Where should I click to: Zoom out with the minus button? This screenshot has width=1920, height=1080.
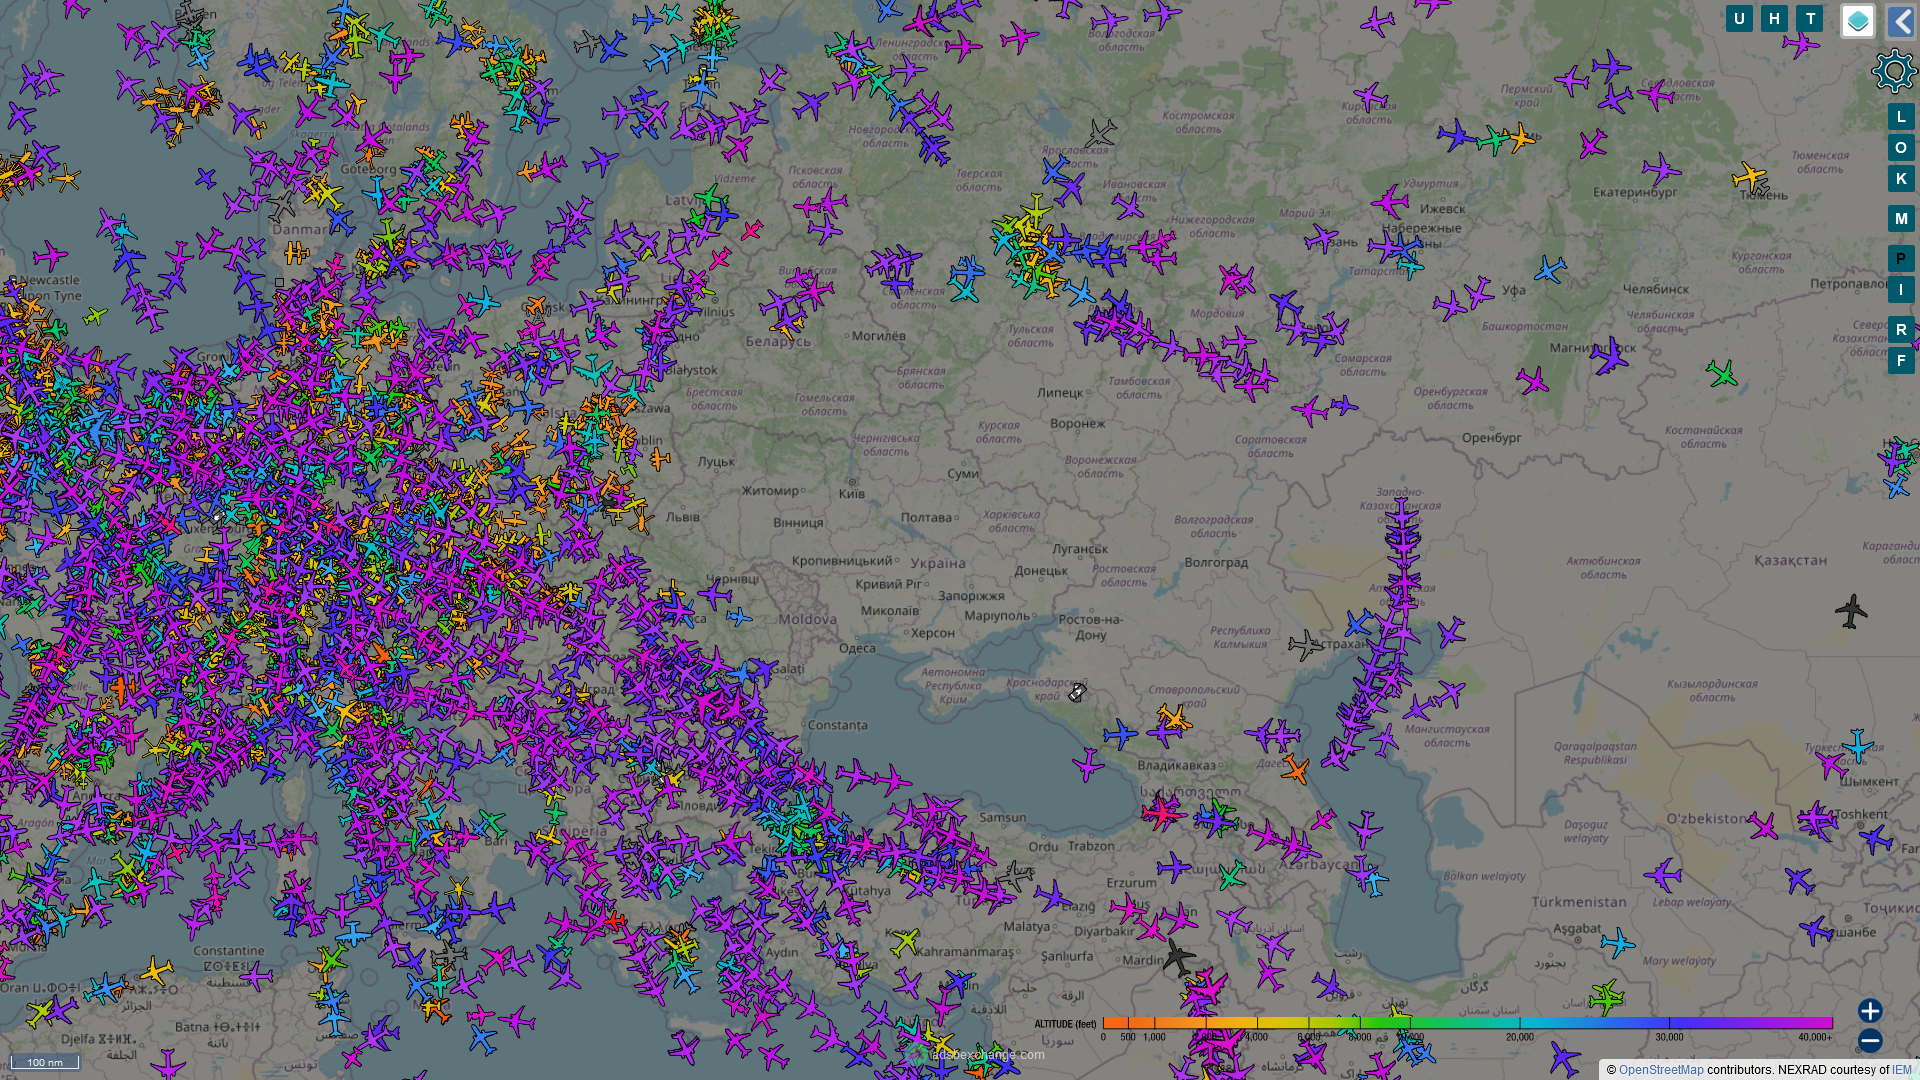click(x=1870, y=1041)
